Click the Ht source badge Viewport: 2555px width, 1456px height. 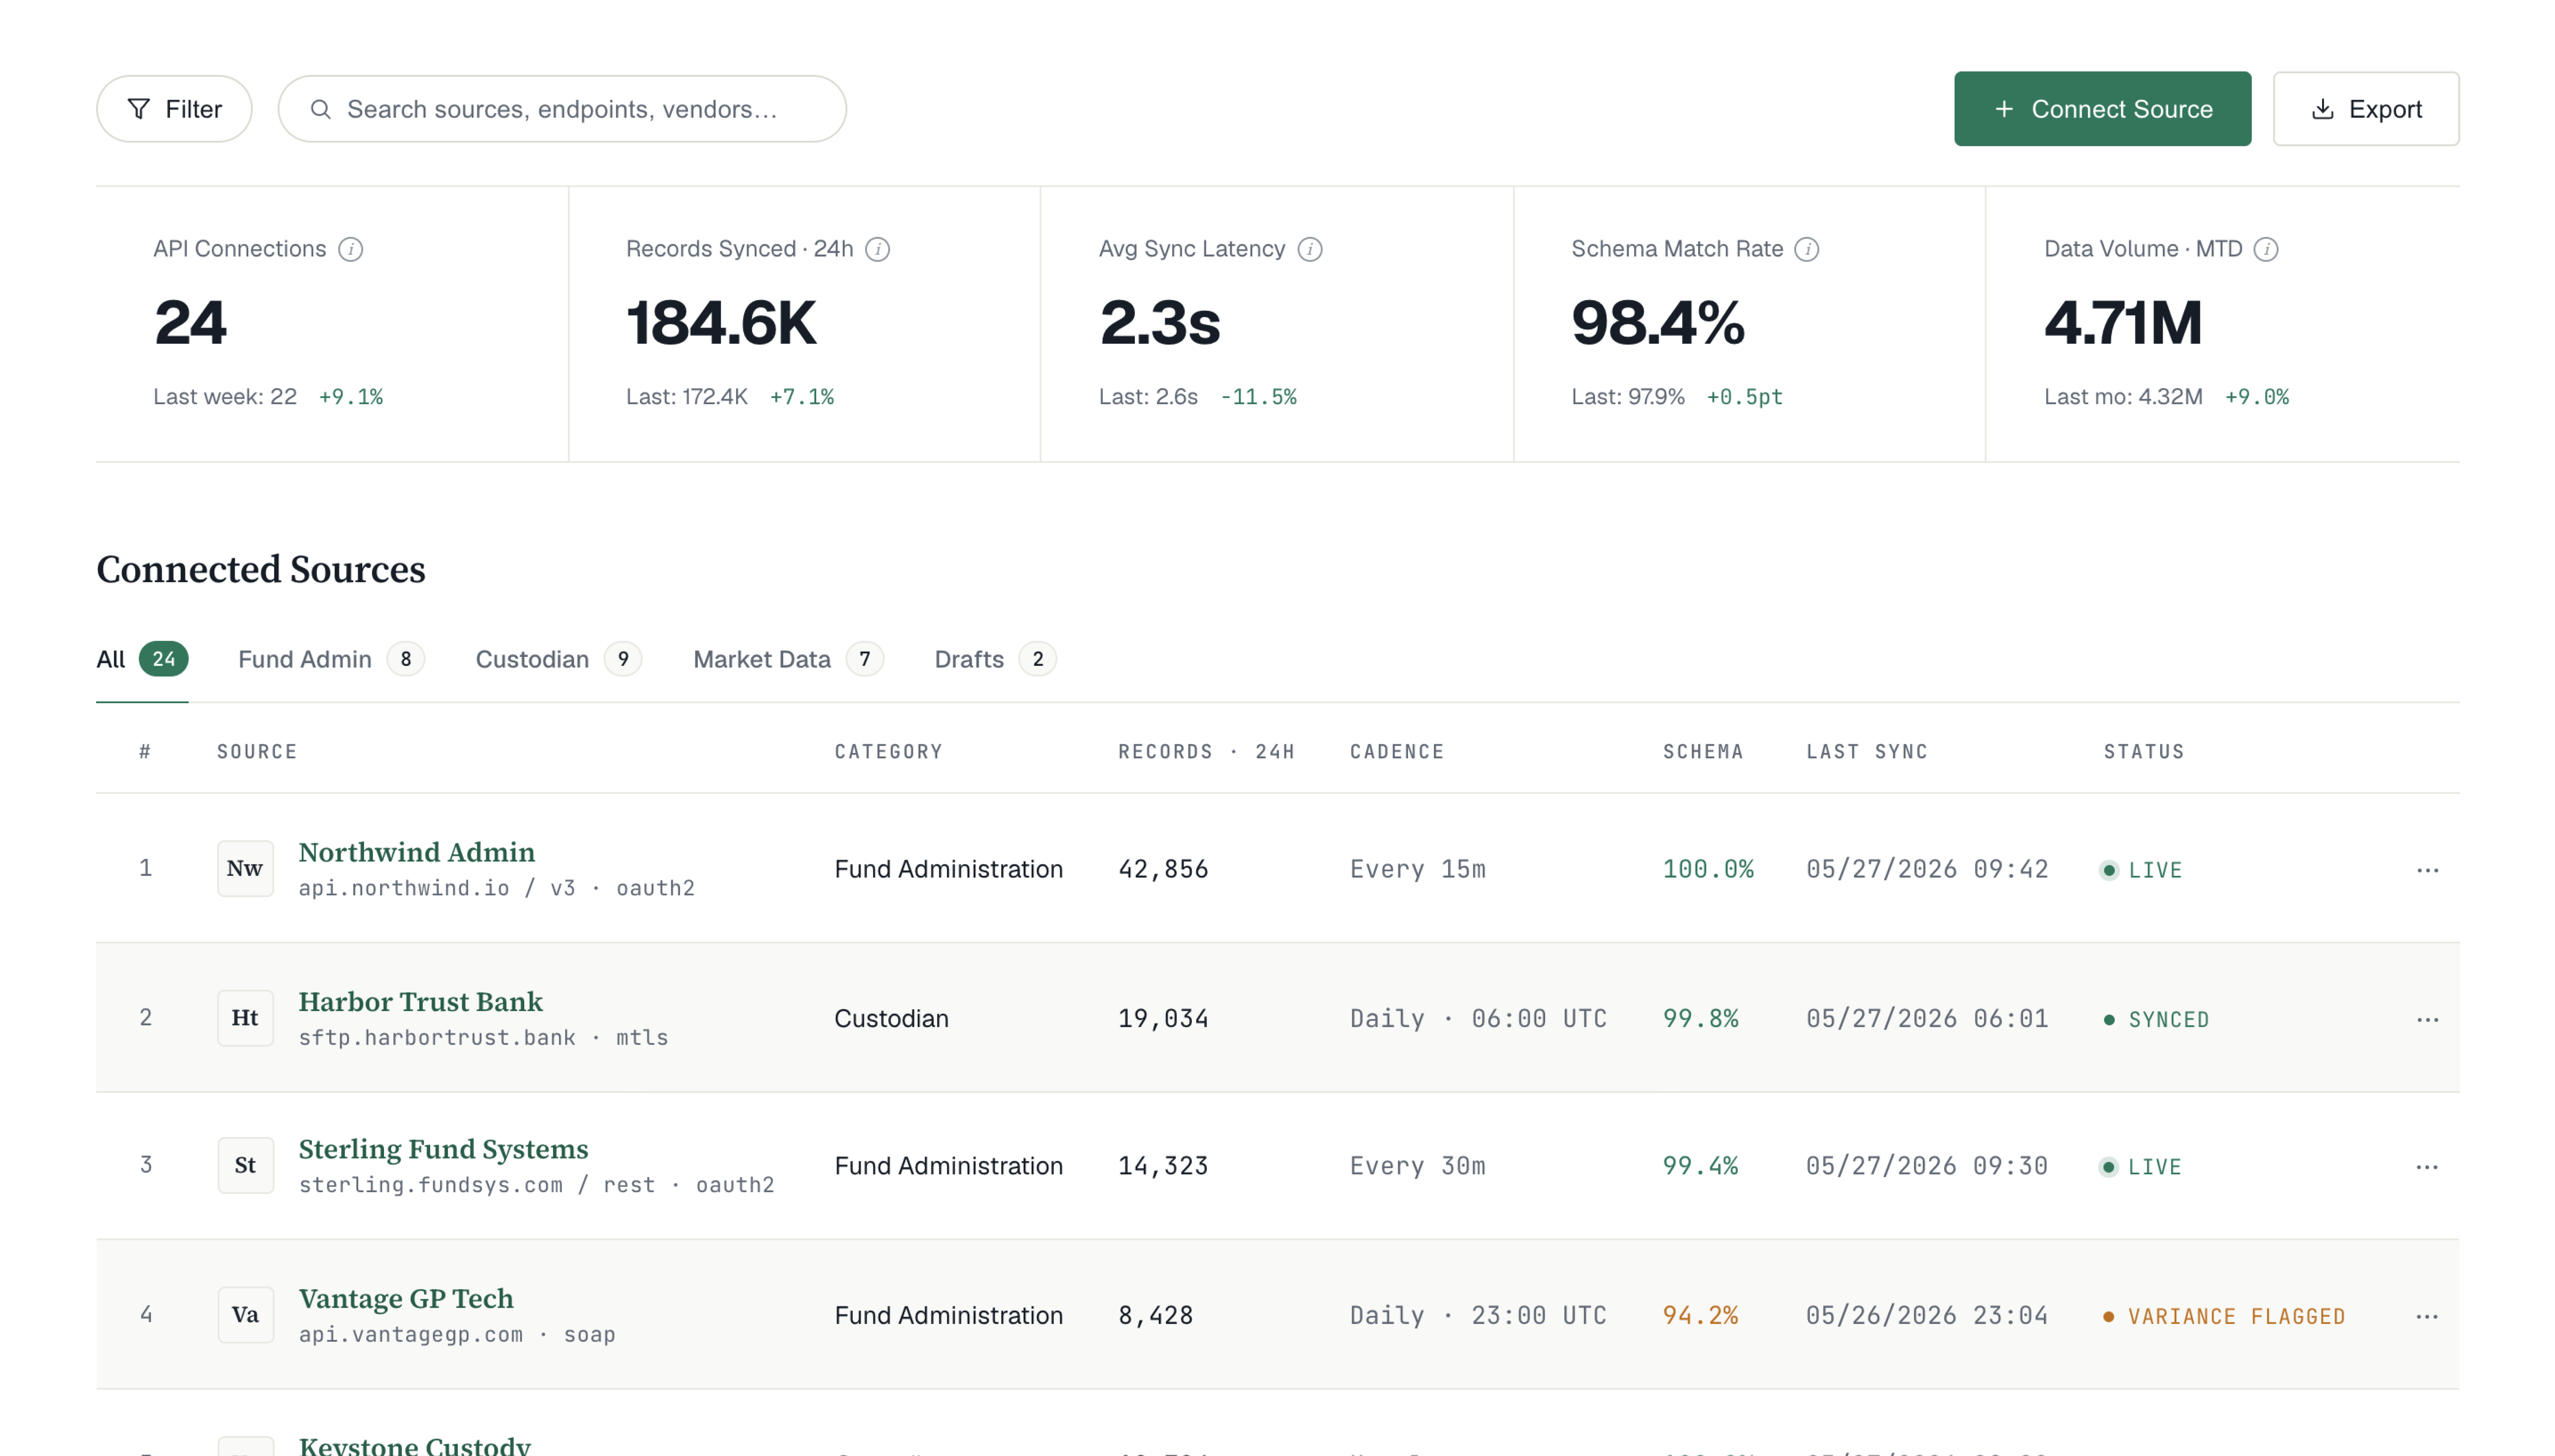[x=245, y=1018]
